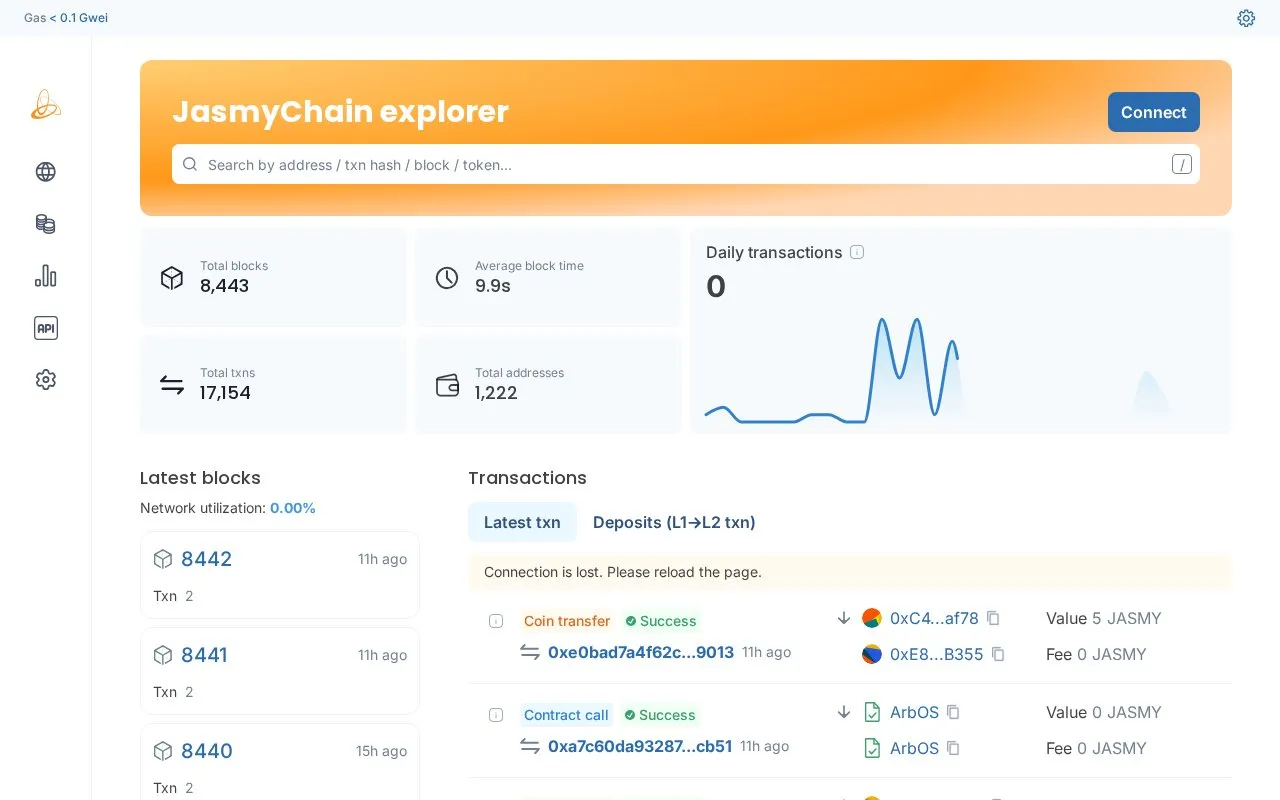Open the API sidebar icon
This screenshot has height=800, width=1280.
tap(46, 328)
